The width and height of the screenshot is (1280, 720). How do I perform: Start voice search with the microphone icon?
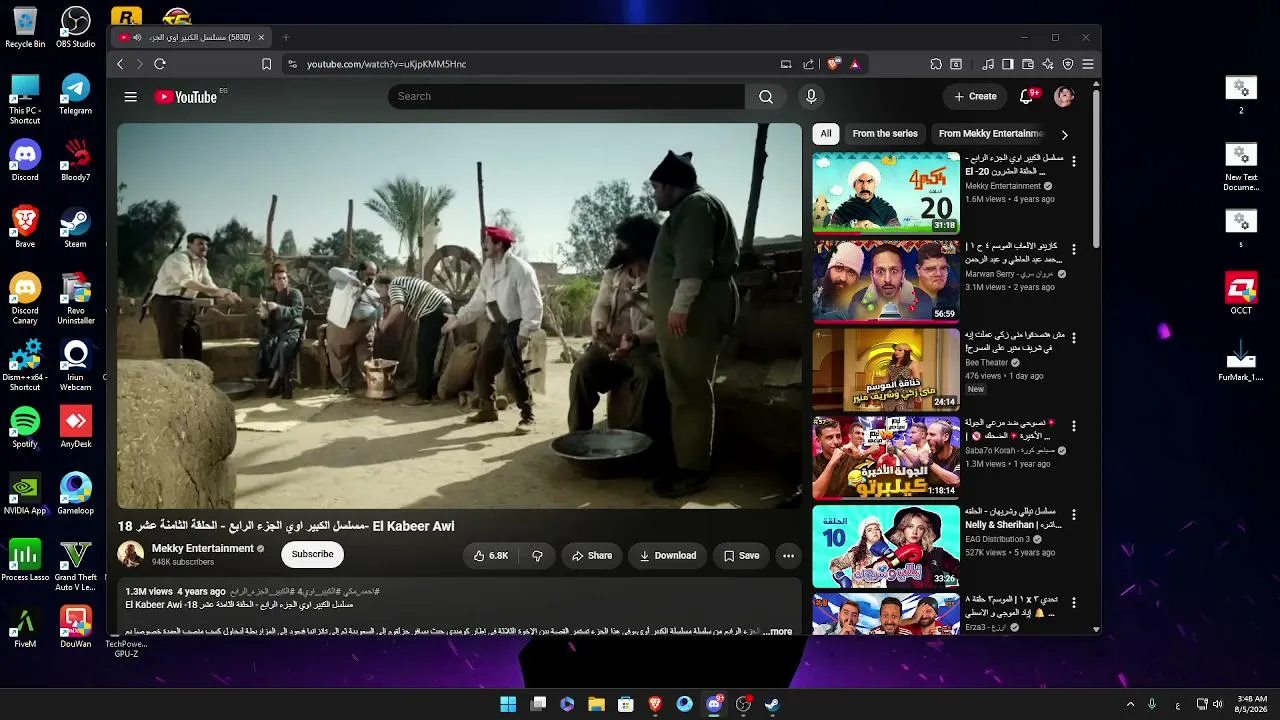pos(811,97)
